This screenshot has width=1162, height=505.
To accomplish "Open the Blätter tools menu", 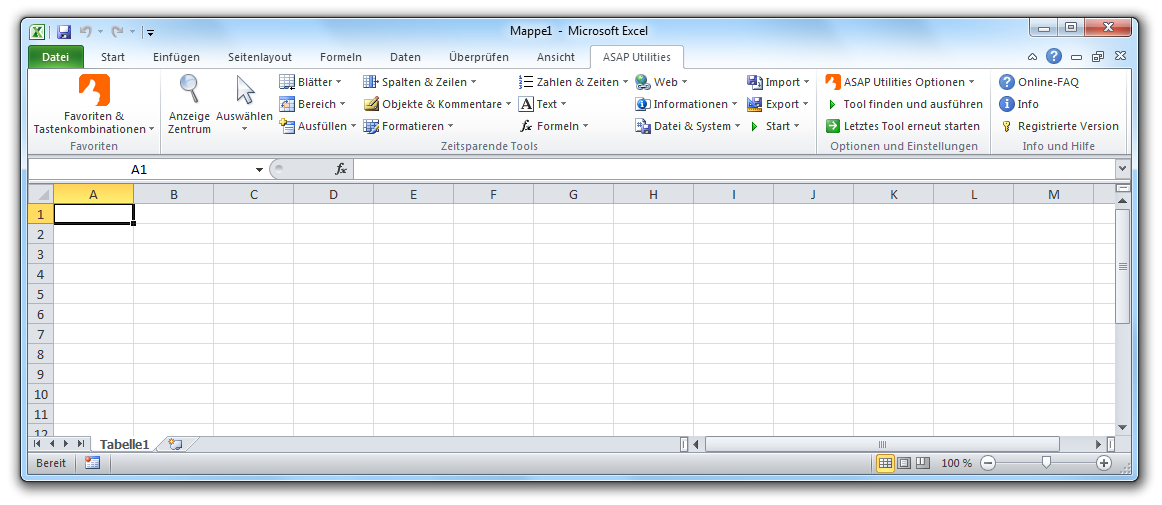I will 310,82.
